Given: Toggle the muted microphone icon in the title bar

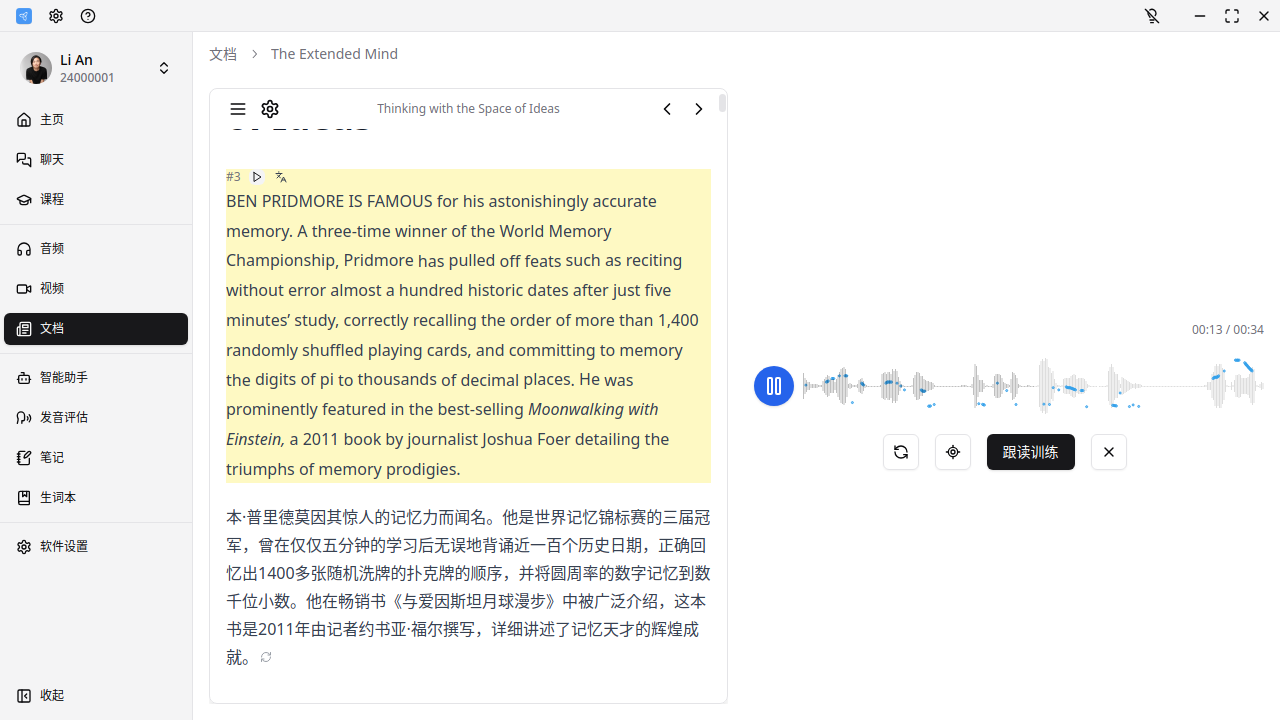Looking at the screenshot, I should 1152,16.
